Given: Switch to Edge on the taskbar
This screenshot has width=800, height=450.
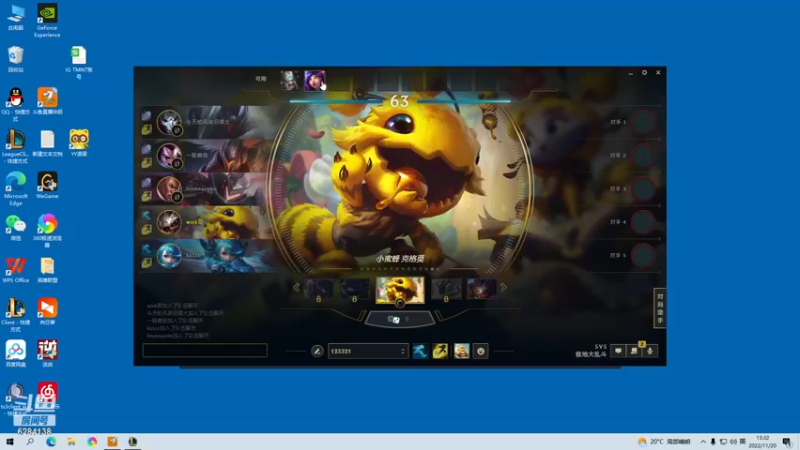Looking at the screenshot, I should pos(51,442).
